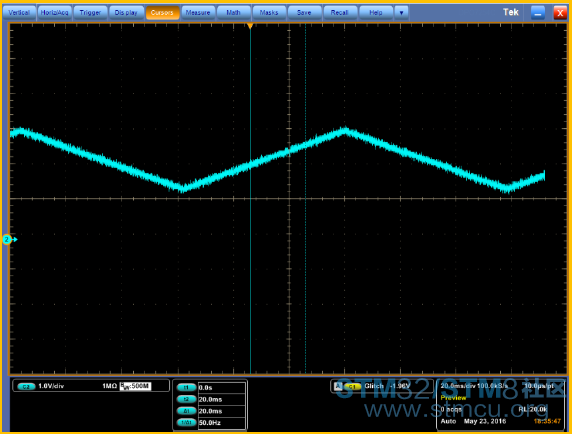Click the yellow Preview status text

(x=454, y=397)
